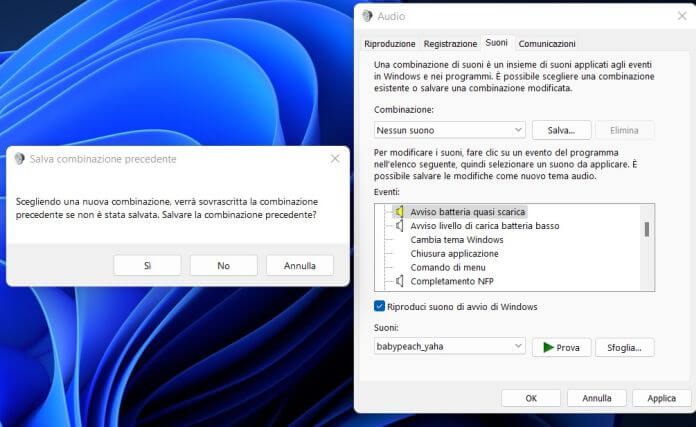The width and height of the screenshot is (696, 427).
Task: Click the Salva combinazione precedente dialog title icon
Action: (20, 159)
